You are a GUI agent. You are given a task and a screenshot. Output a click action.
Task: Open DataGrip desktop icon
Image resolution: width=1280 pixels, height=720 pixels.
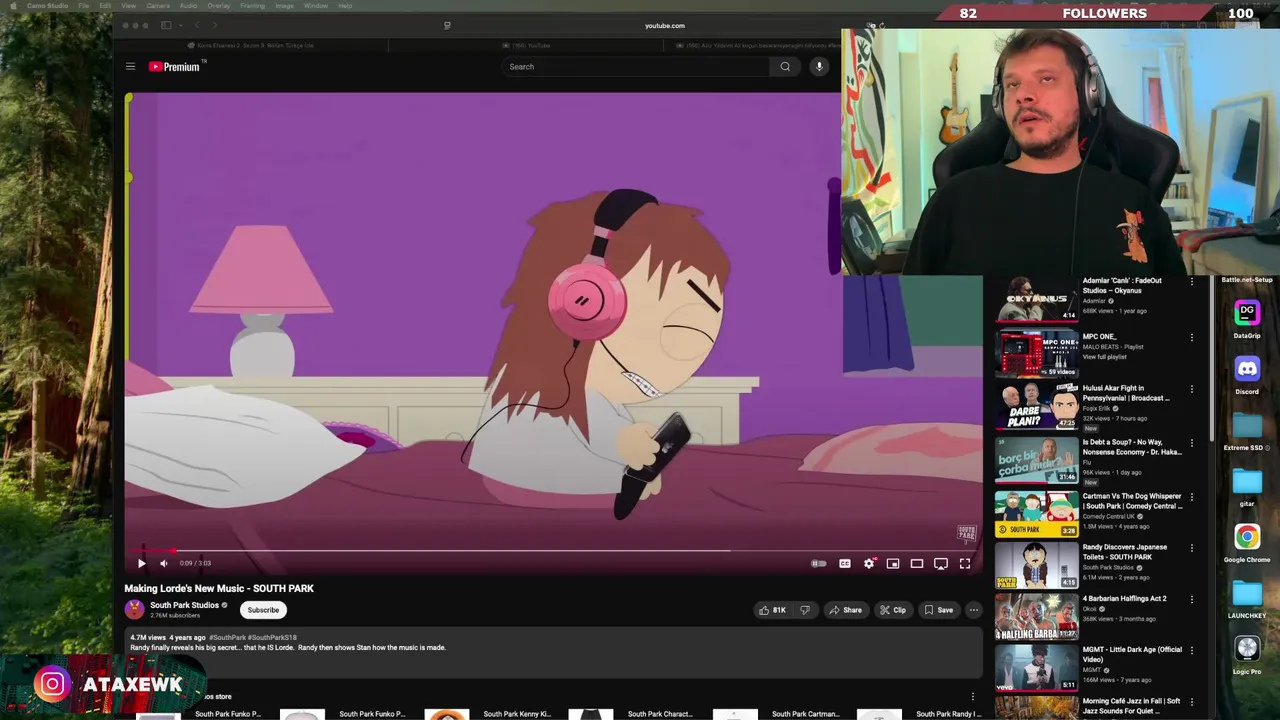(x=1247, y=313)
